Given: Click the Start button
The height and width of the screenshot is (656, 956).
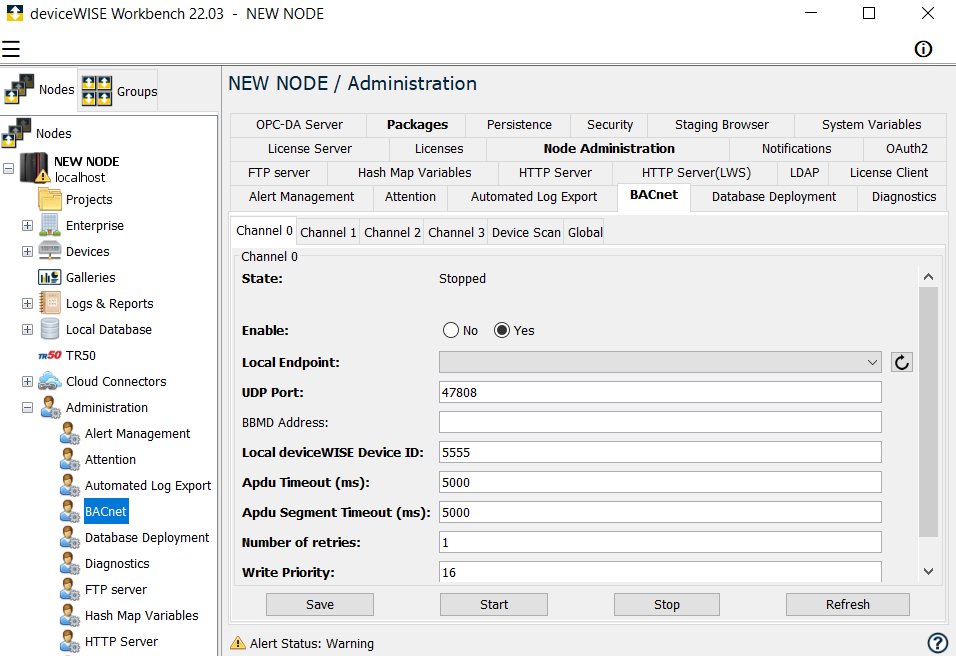Looking at the screenshot, I should 494,604.
